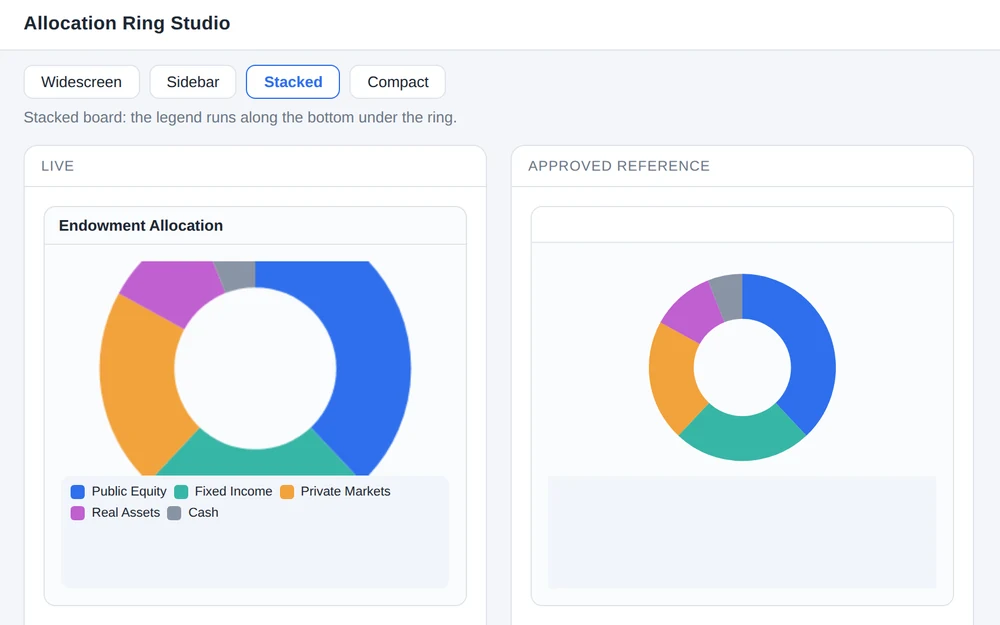The image size is (1000, 625).
Task: Click the orange Private Markets legend swatch
Action: click(x=287, y=492)
